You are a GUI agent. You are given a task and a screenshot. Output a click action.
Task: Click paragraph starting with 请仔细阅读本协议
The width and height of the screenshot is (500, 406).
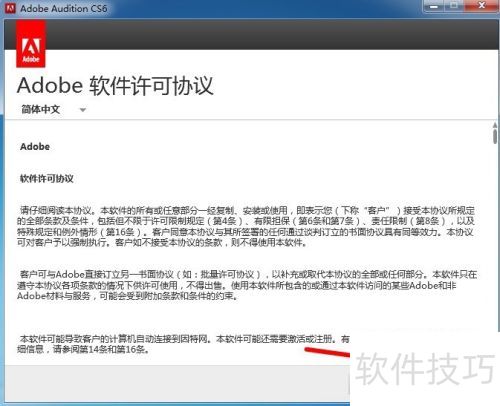point(246,226)
